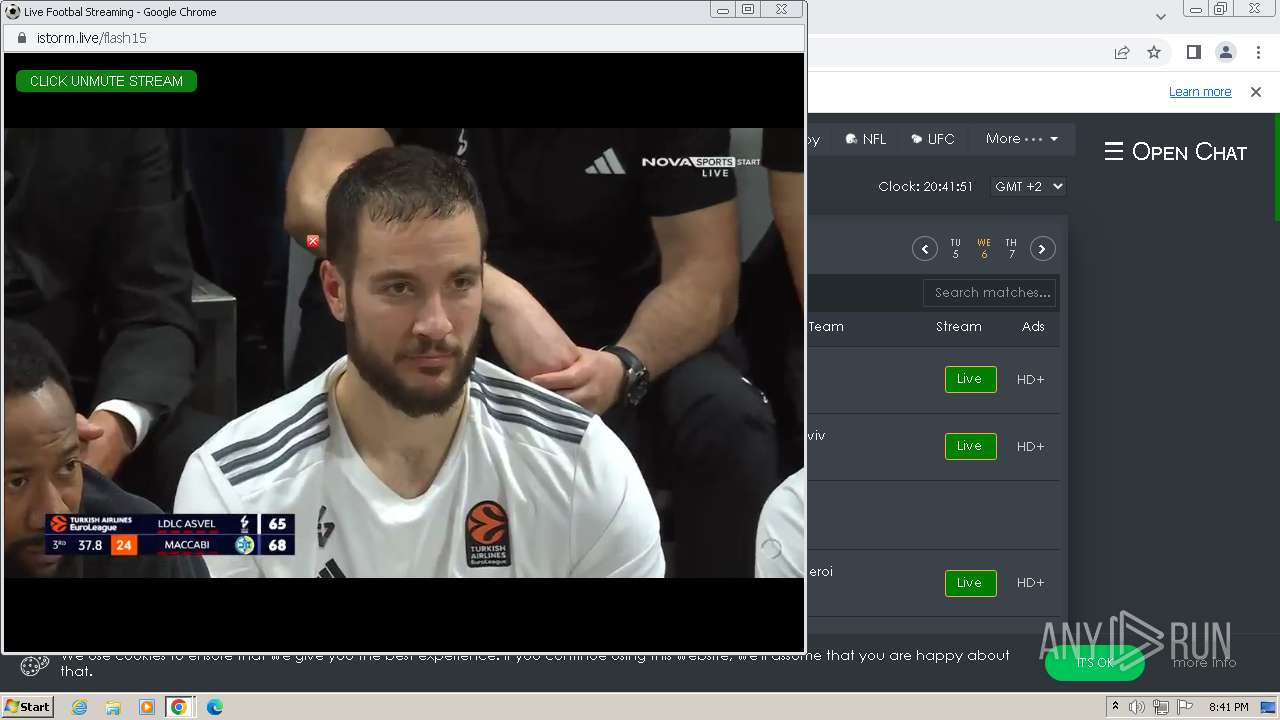
Task: Open the Learn more link
Action: pyautogui.click(x=1200, y=92)
